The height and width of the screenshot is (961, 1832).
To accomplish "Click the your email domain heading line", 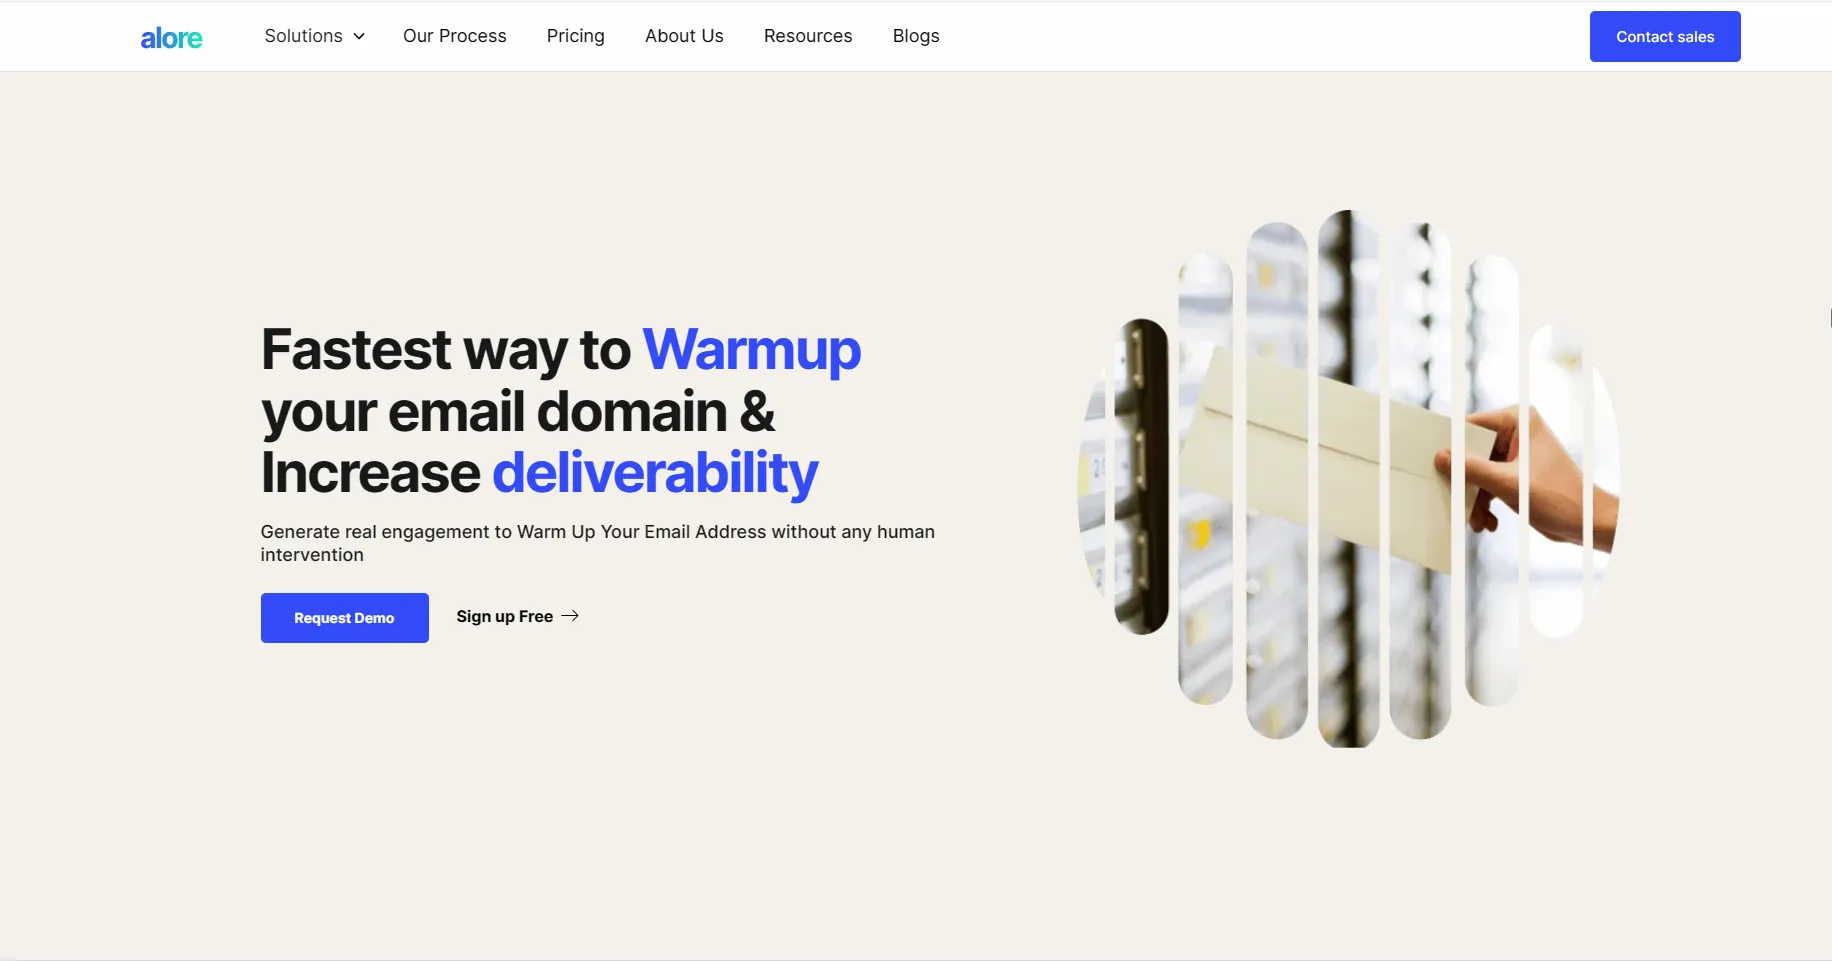I will pos(518,412).
